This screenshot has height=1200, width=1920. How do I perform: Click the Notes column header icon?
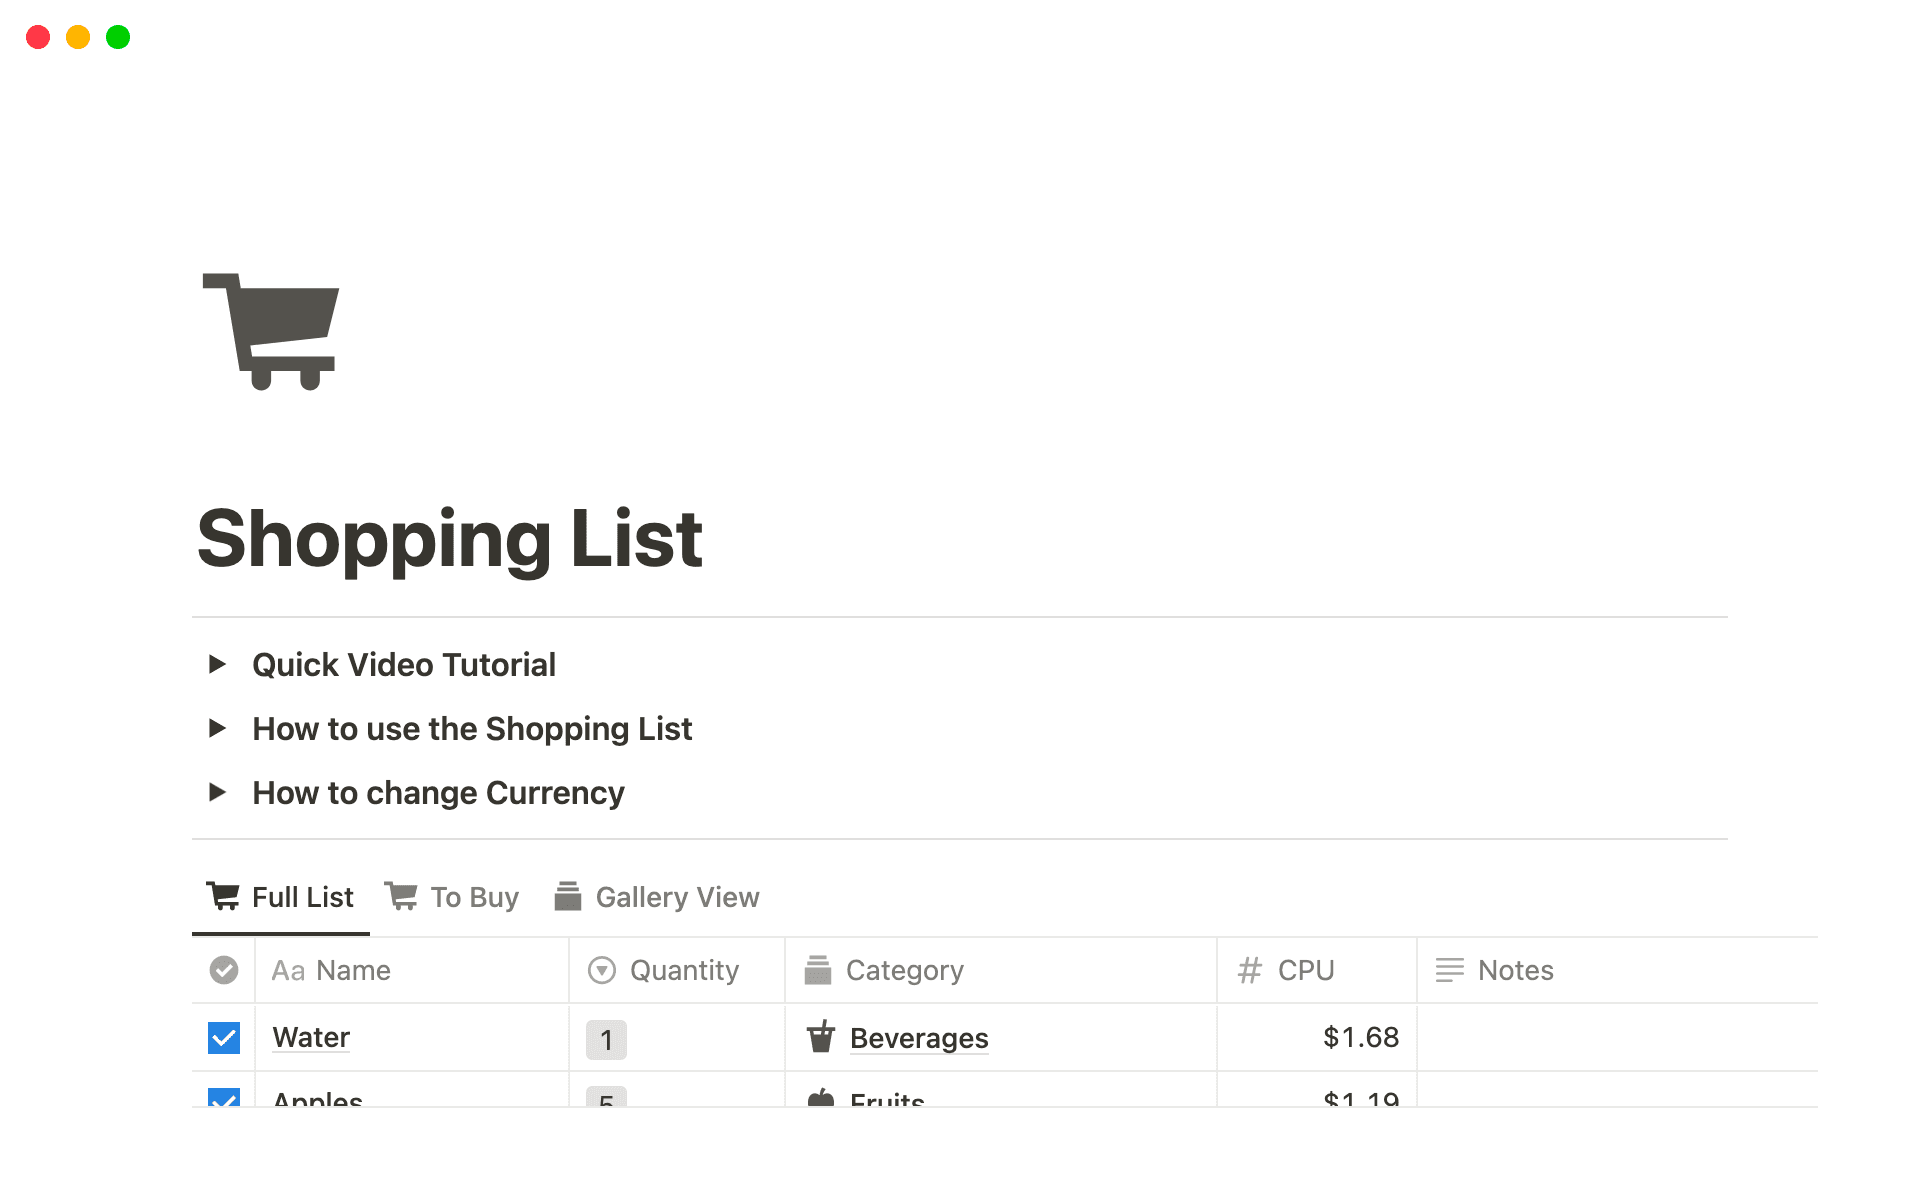[x=1450, y=969]
